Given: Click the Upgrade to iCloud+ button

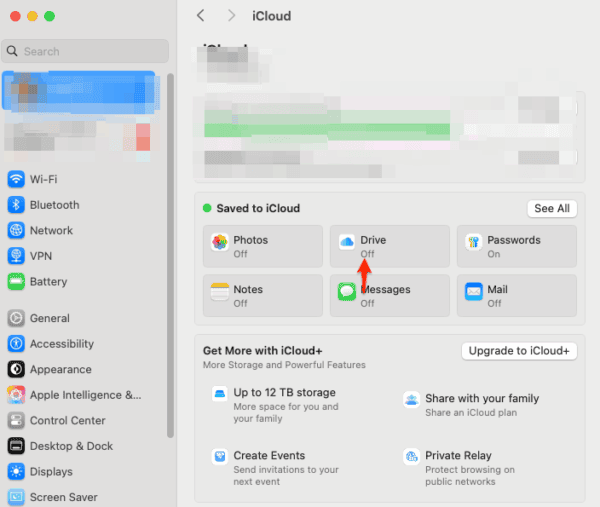Looking at the screenshot, I should [x=518, y=351].
